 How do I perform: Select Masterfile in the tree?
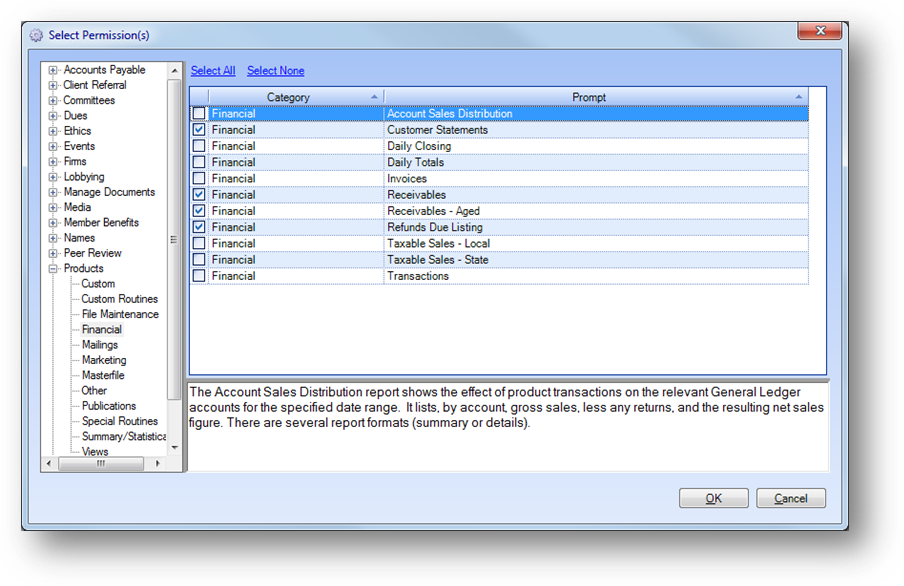pos(103,375)
